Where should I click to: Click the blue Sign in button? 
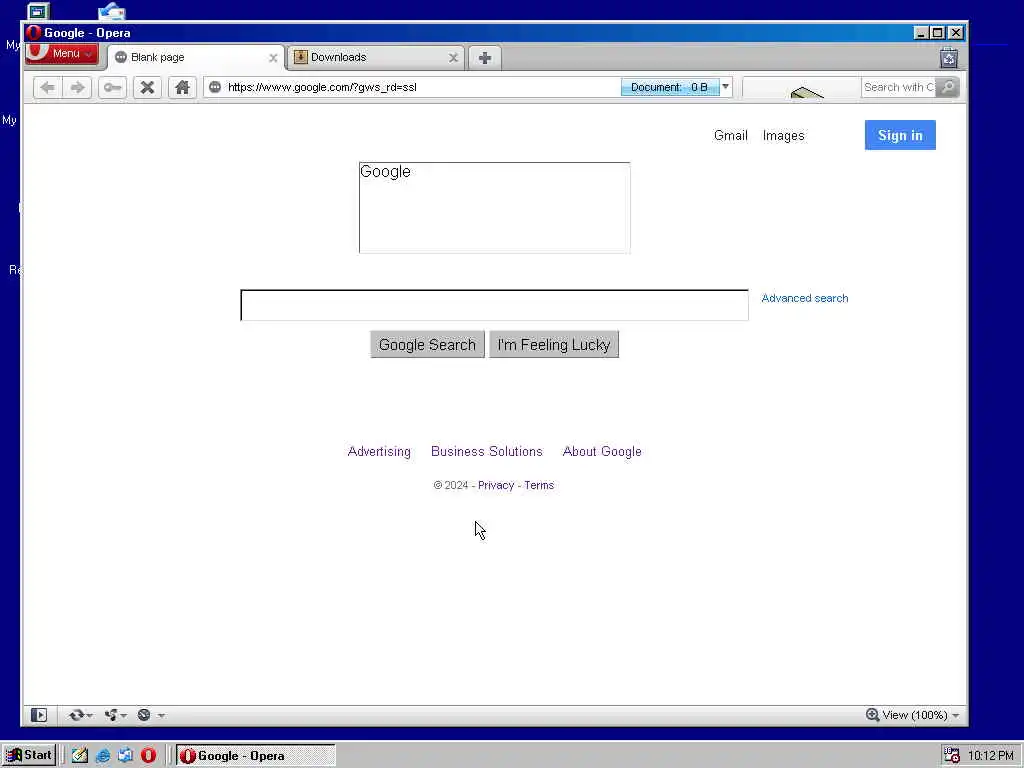point(900,135)
